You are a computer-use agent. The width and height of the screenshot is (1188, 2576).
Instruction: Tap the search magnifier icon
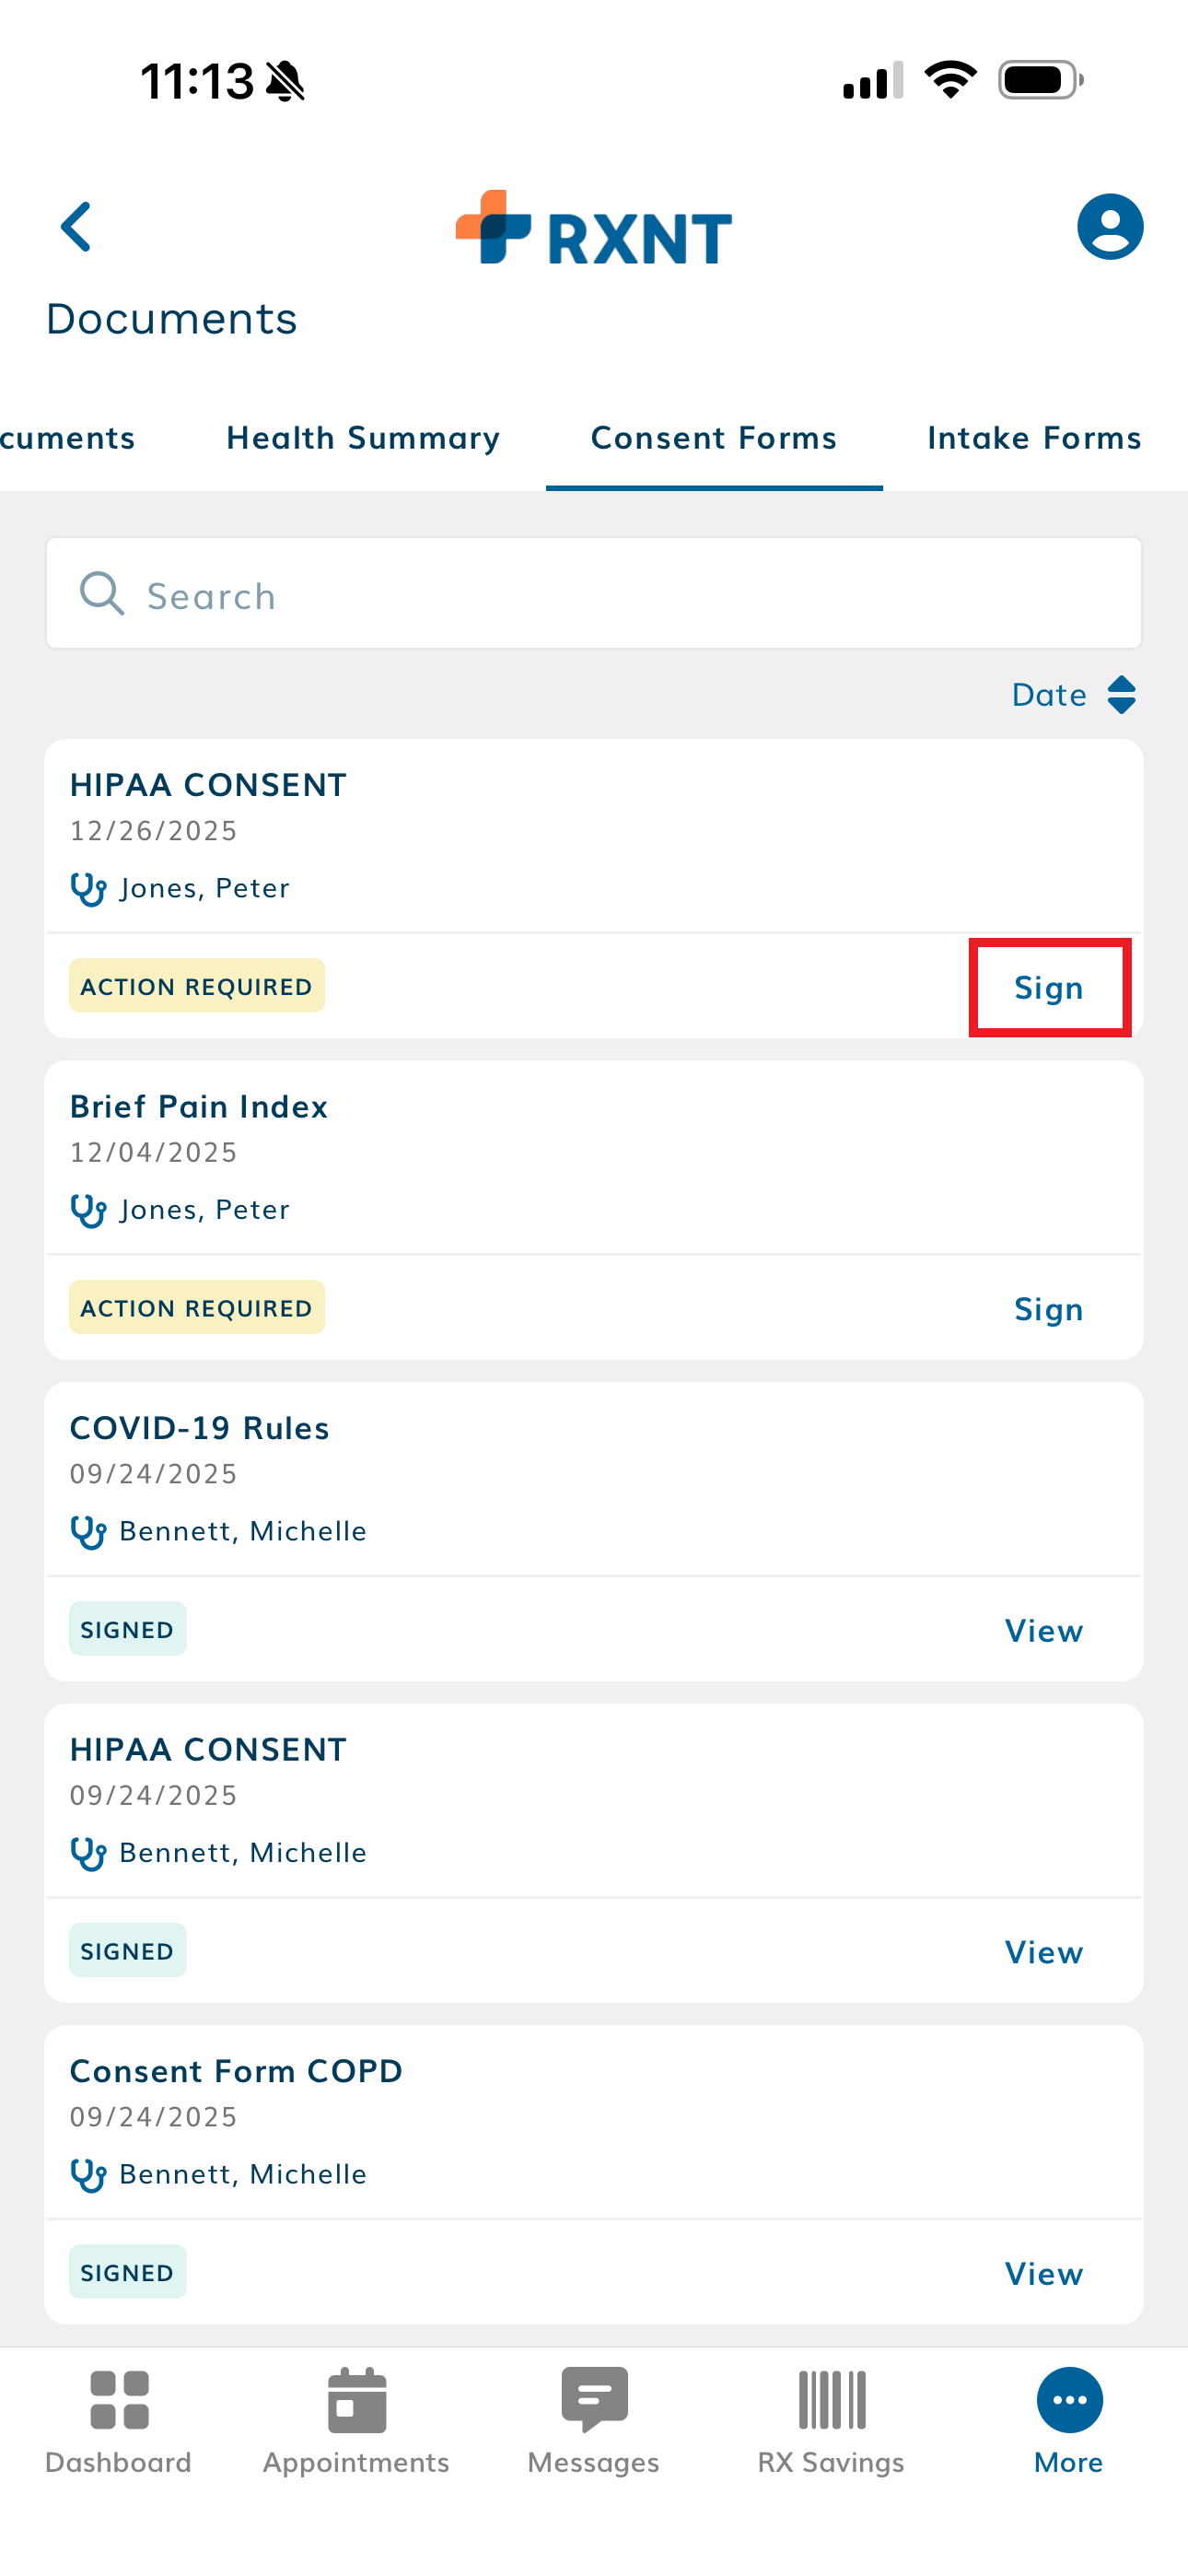point(102,594)
